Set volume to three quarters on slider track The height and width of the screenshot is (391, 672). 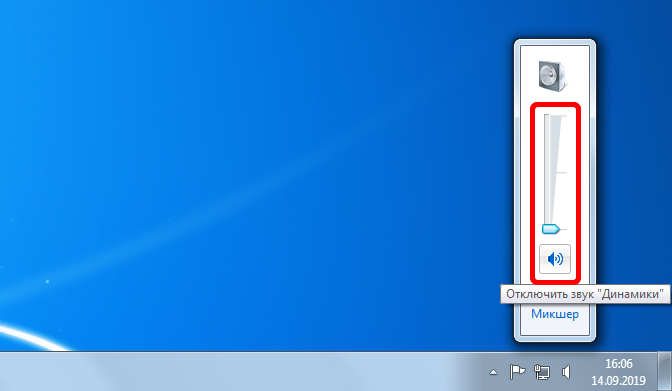pos(547,144)
